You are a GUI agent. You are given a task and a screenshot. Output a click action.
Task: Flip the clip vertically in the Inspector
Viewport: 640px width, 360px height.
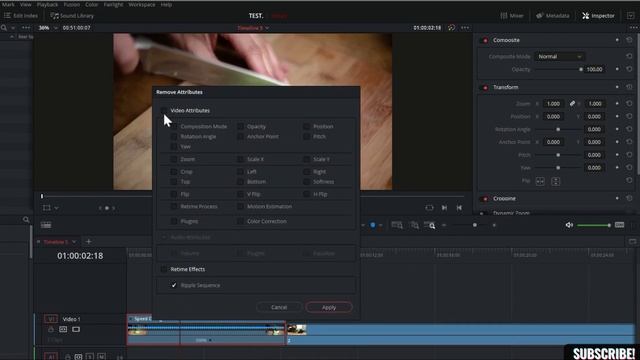click(x=556, y=181)
